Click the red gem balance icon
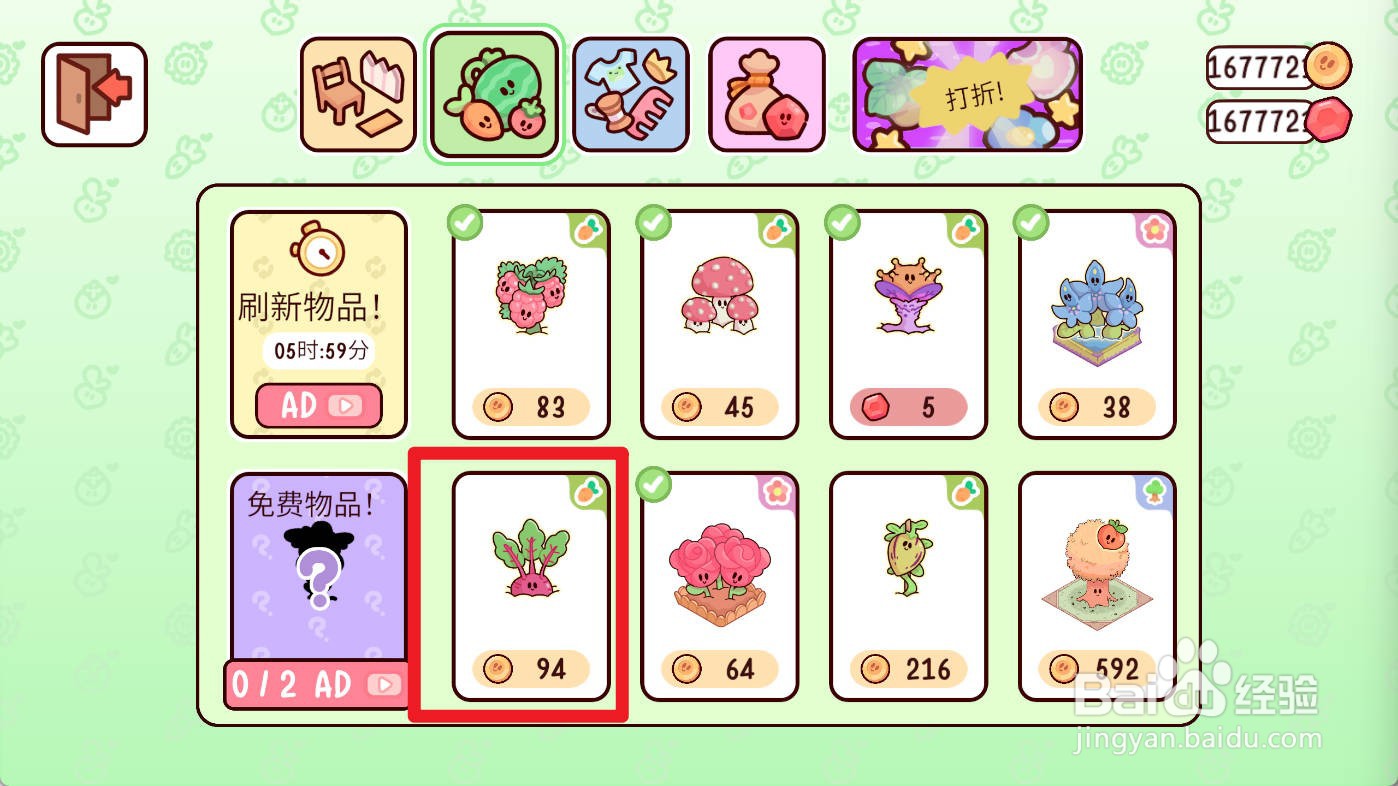1398x786 pixels. 1329,120
